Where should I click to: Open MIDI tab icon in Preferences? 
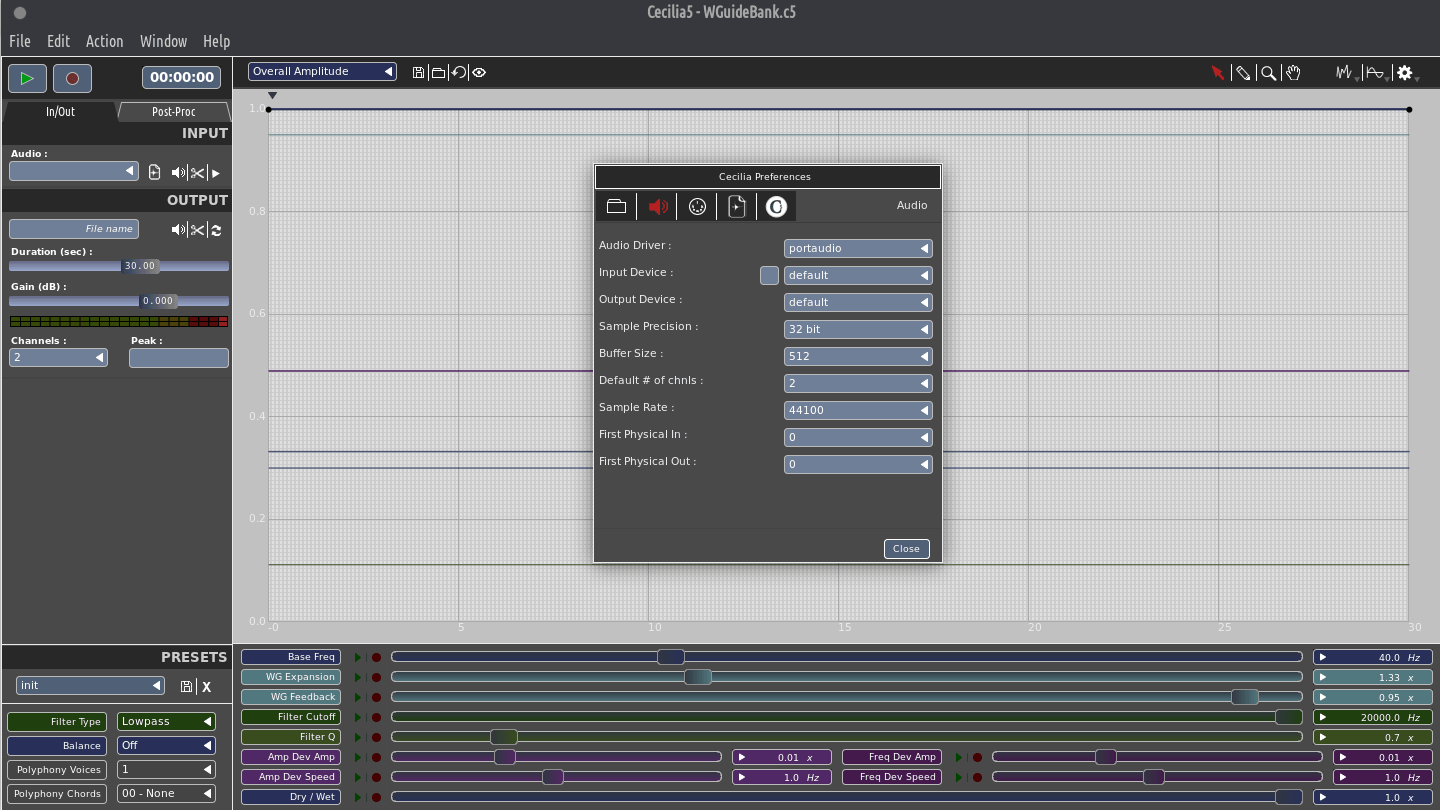[x=697, y=206]
